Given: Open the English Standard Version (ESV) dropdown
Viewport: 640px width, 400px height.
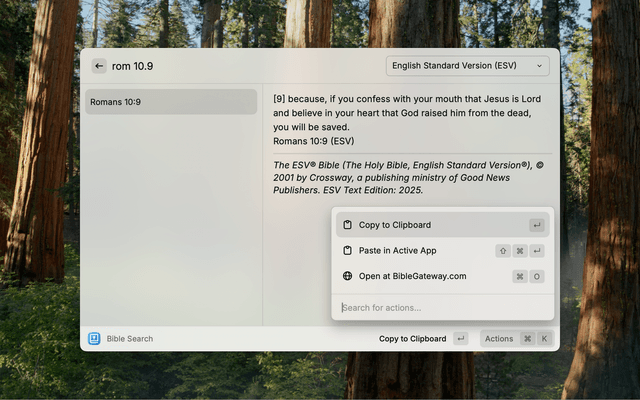Looking at the screenshot, I should [x=467, y=66].
